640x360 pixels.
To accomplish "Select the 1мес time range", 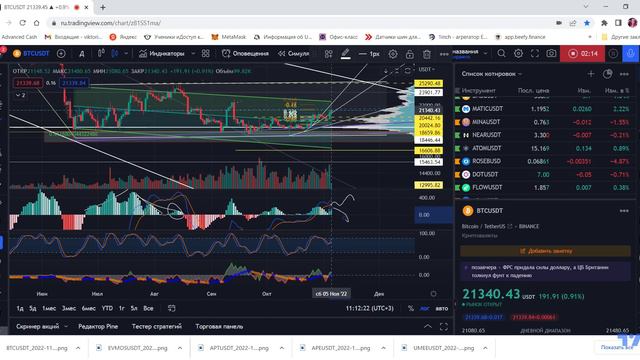I will [x=49, y=308].
